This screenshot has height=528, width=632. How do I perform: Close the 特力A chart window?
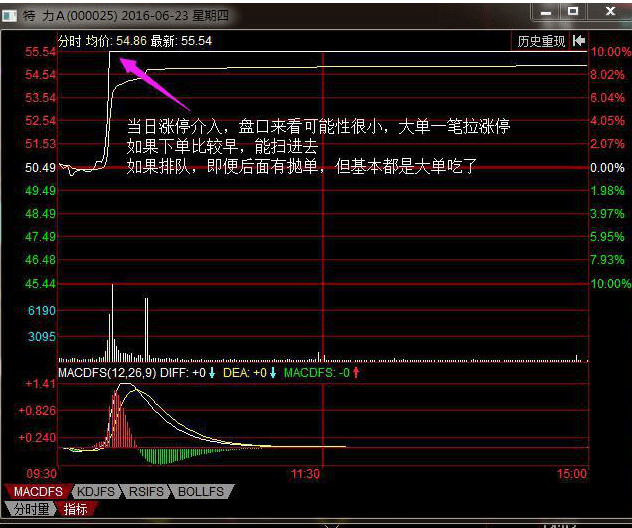(x=610, y=11)
